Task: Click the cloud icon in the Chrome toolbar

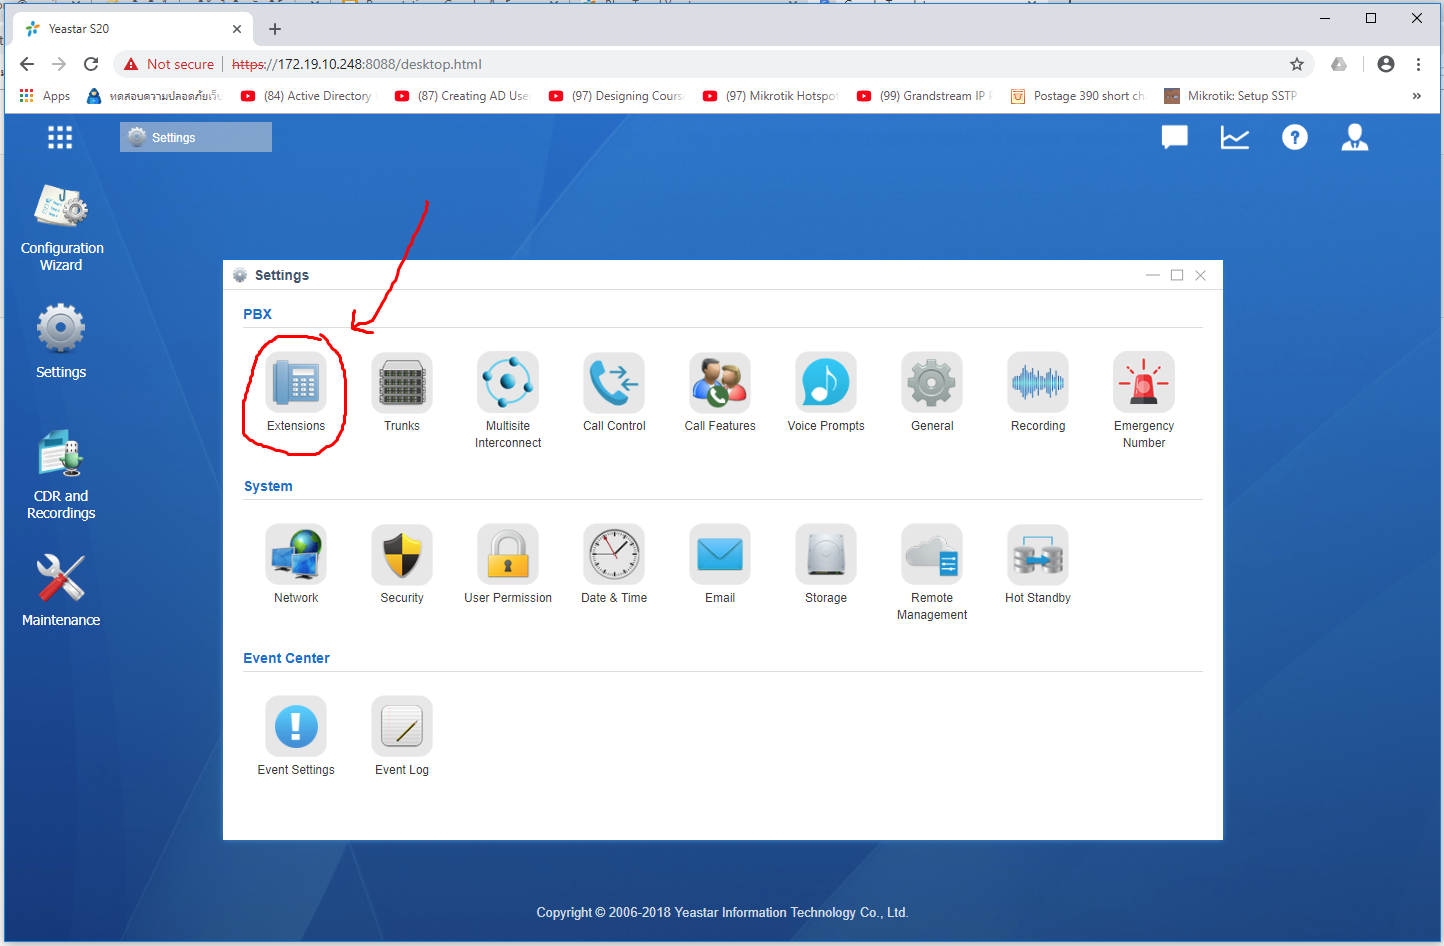Action: [1339, 64]
